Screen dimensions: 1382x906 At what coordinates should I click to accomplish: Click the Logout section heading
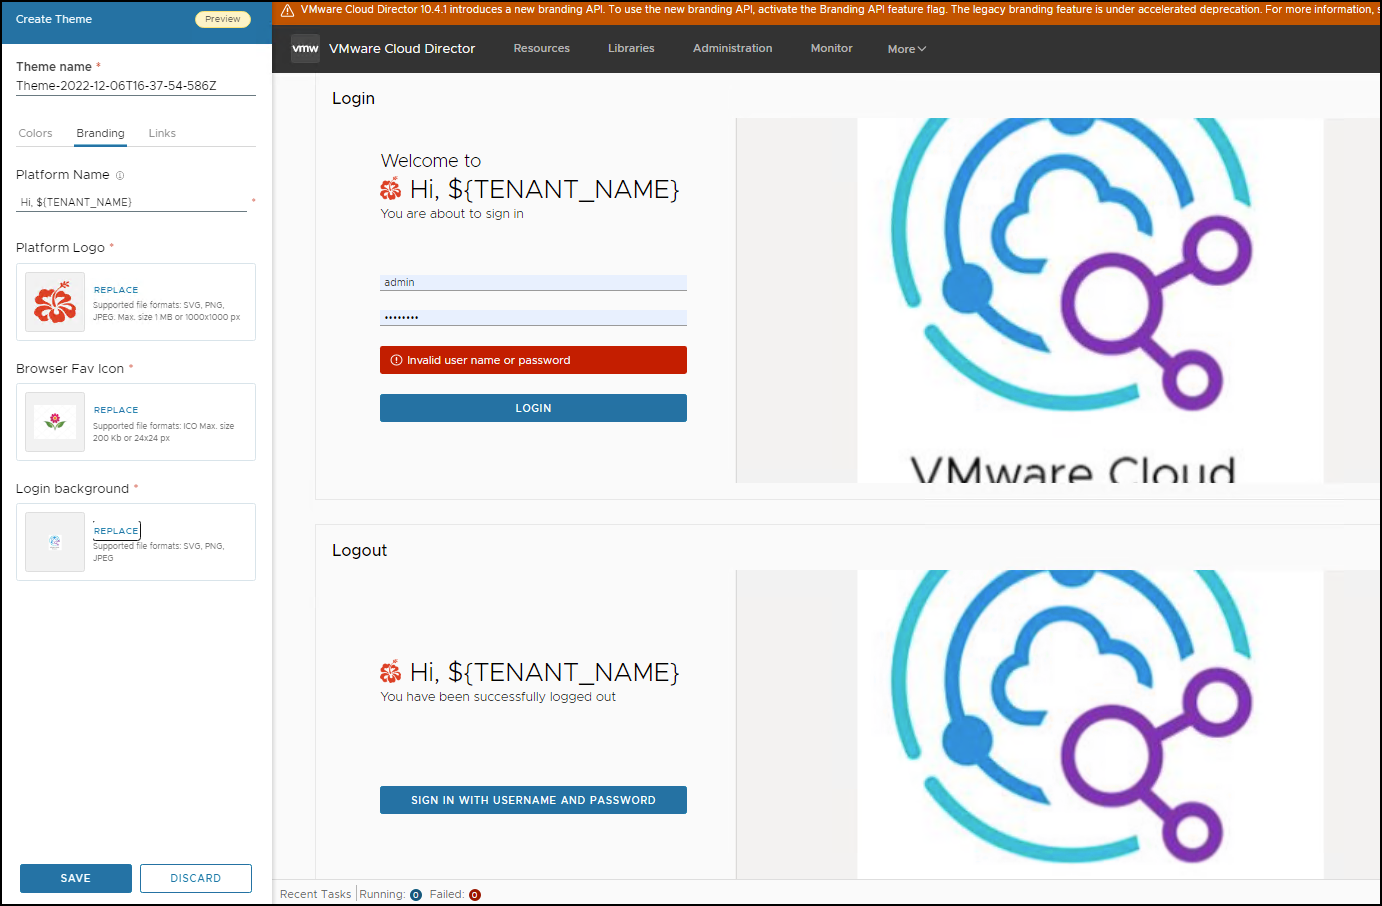[x=360, y=550]
